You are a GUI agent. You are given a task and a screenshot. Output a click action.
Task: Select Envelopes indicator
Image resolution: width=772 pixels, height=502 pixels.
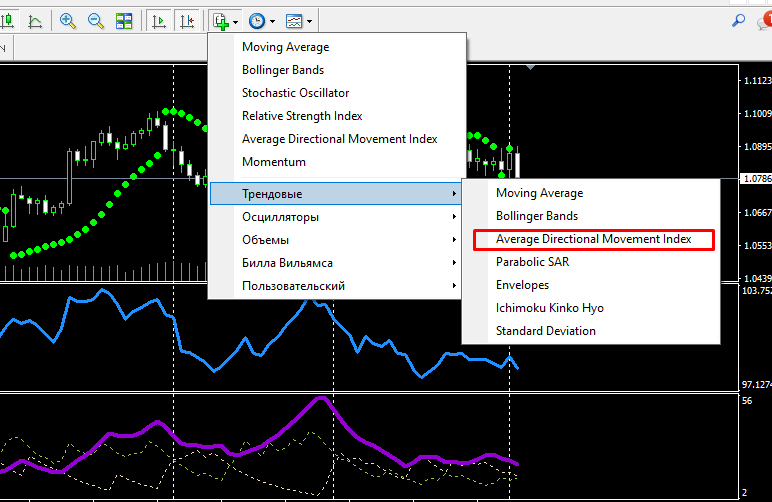[591, 285]
